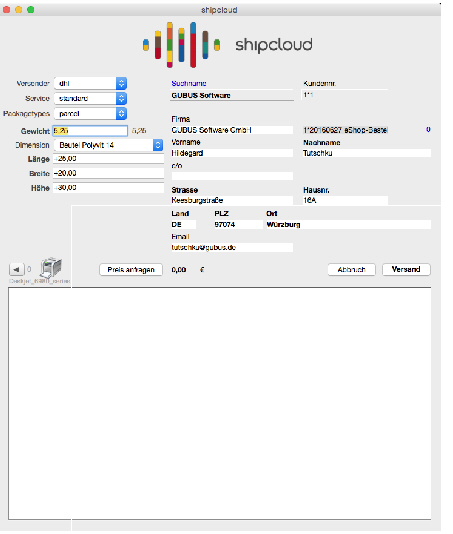453x534 pixels.
Task: Open the Packagetypes dropdown showing parcel
Action: pyautogui.click(x=90, y=114)
